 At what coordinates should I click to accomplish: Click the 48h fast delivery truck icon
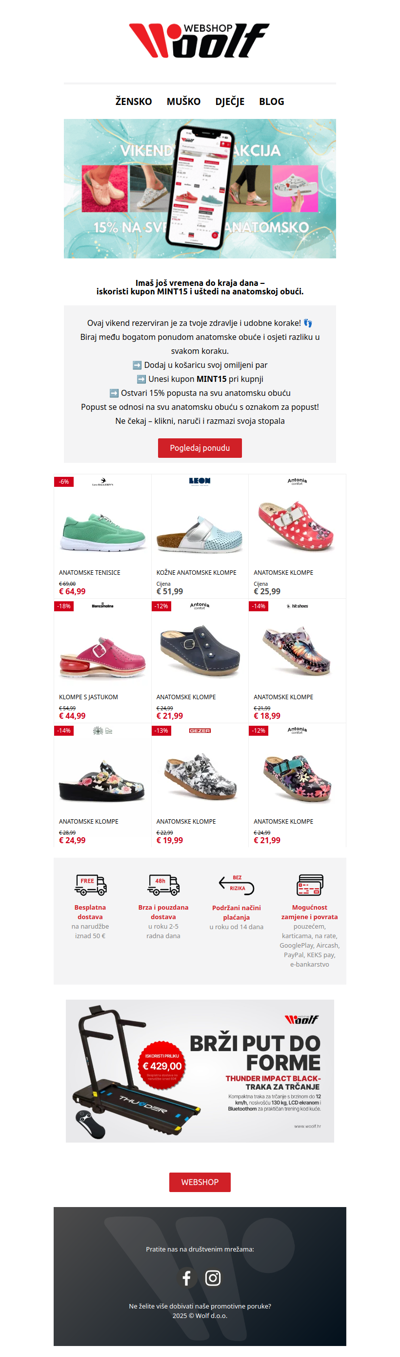coord(163,885)
